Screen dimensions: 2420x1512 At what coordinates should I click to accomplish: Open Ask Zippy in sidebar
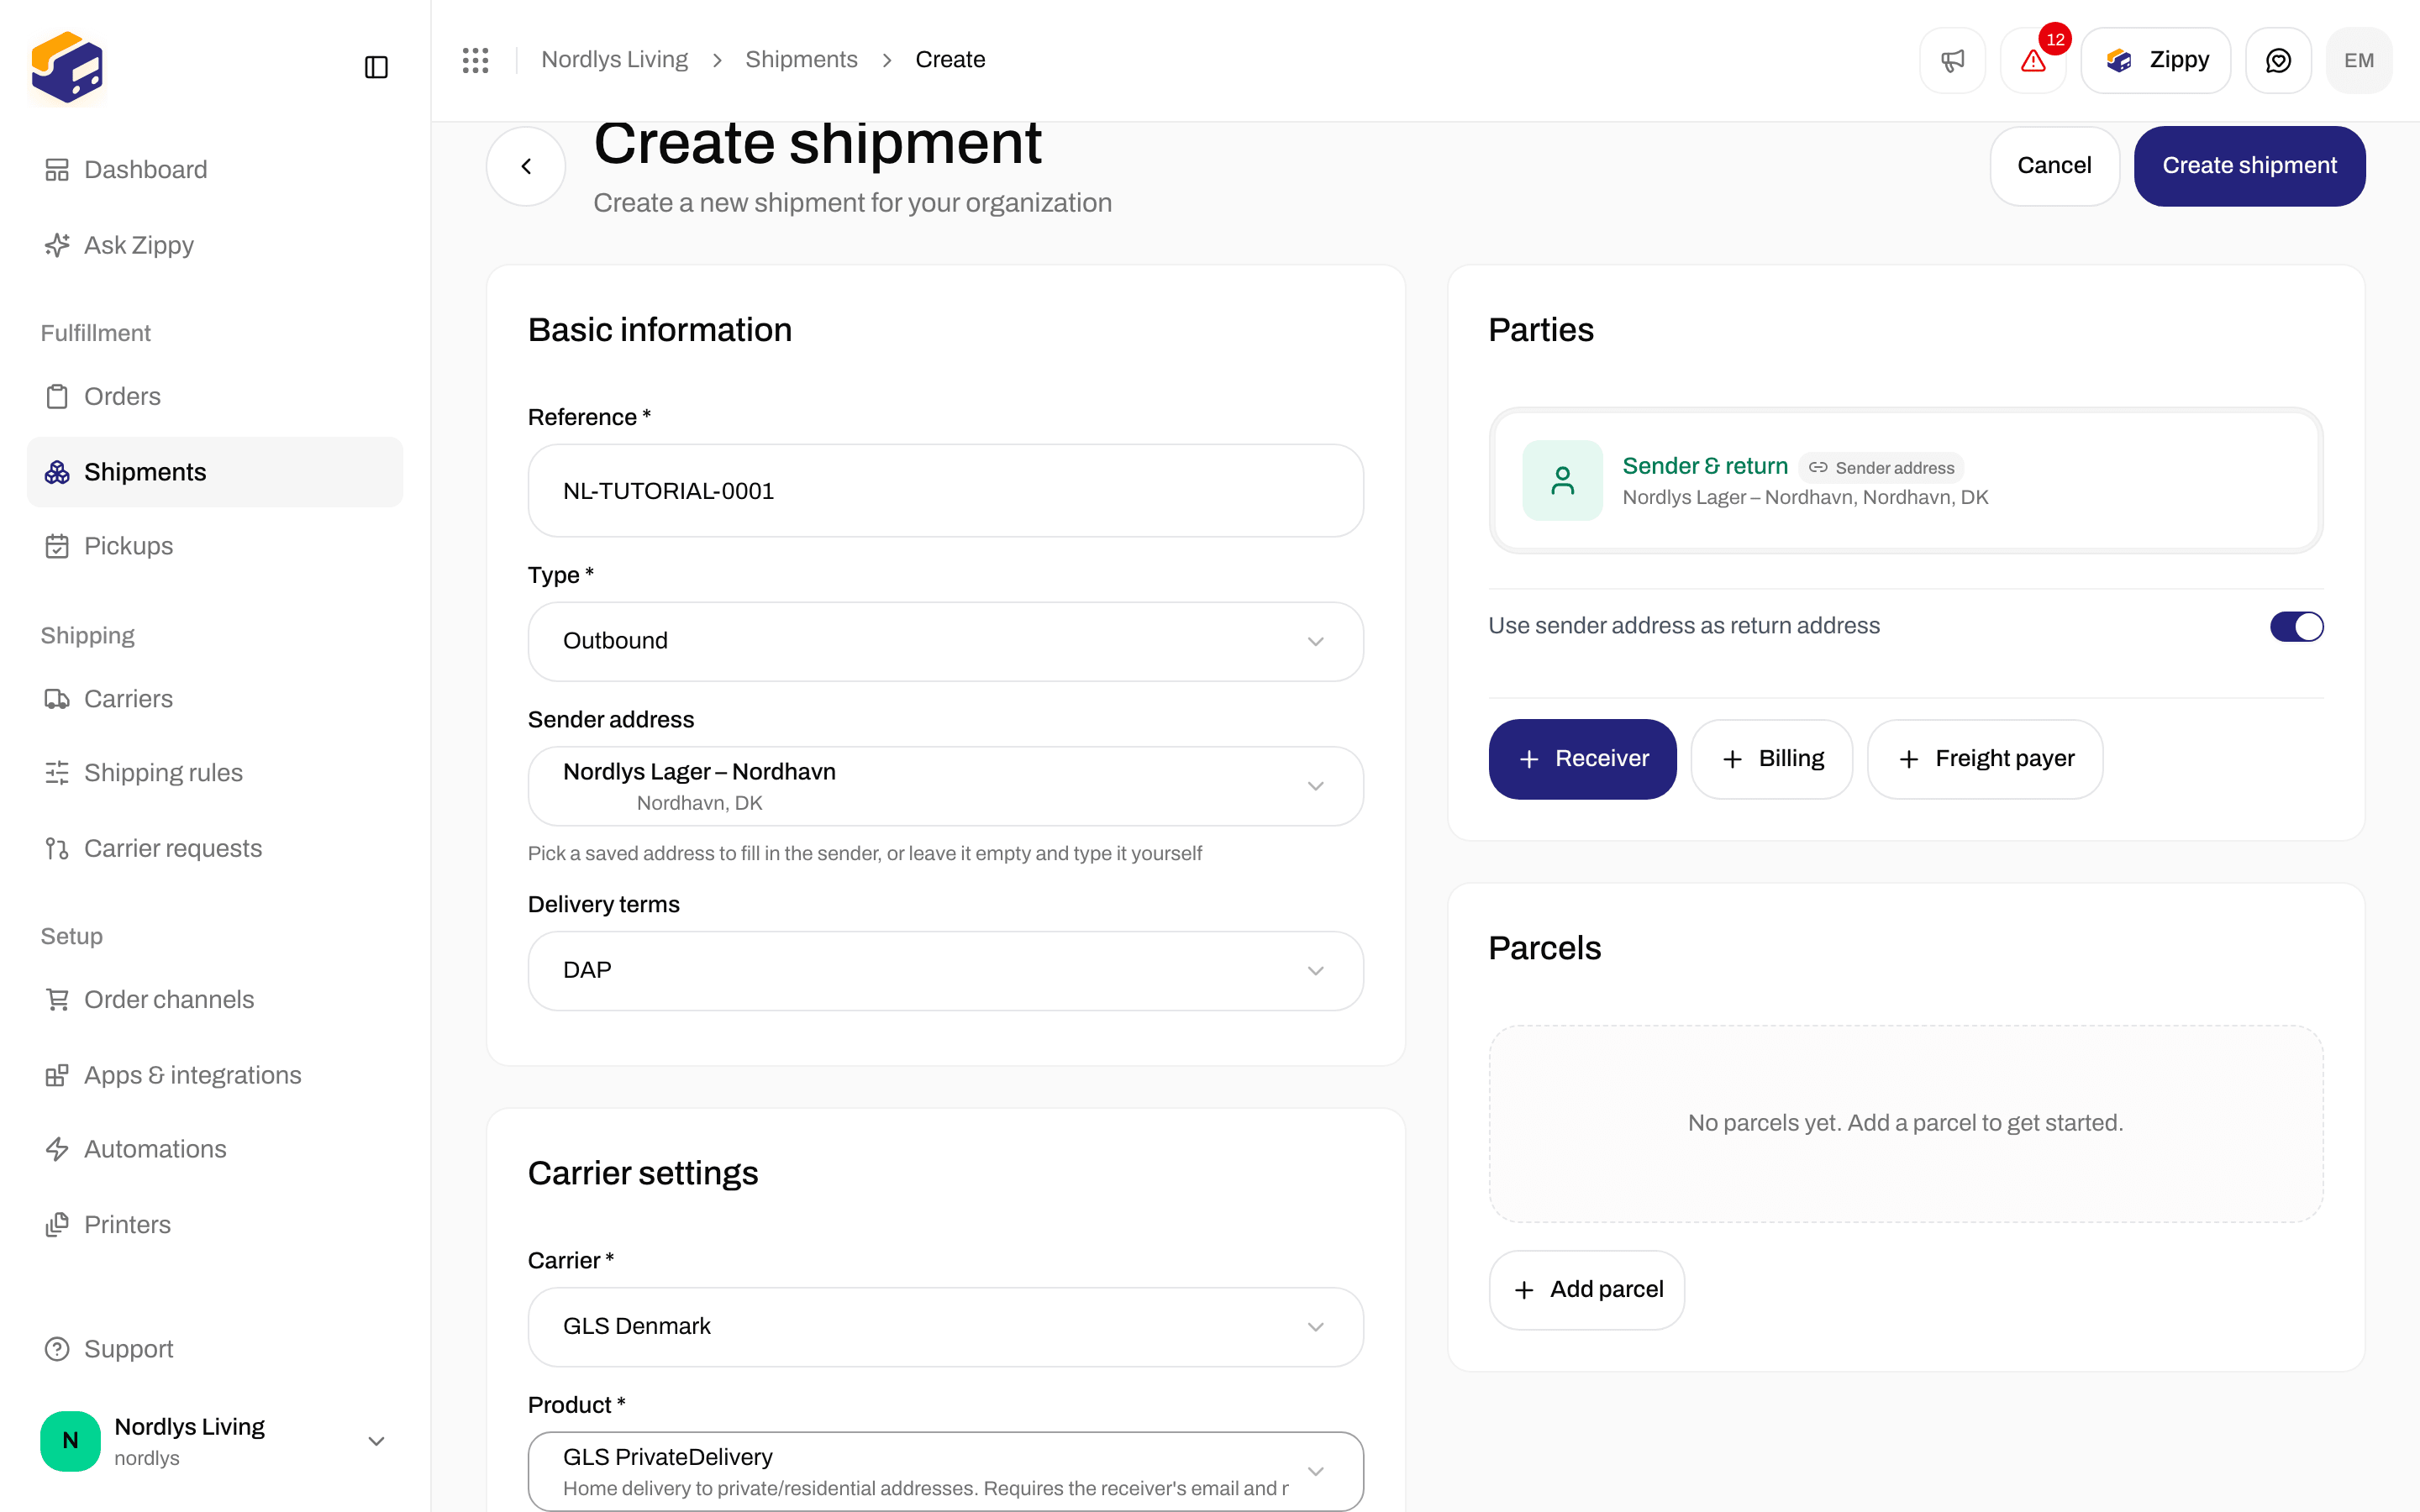[215, 245]
